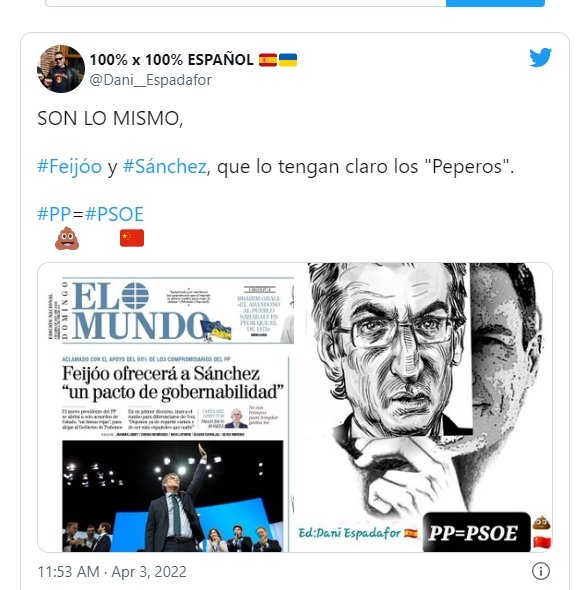Screen dimensions: 576x590
Task: Click the Ukraine flag emoji beside the name
Action: click(288, 60)
